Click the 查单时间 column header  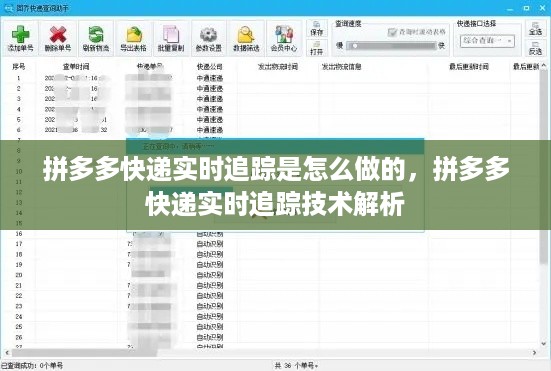point(76,66)
